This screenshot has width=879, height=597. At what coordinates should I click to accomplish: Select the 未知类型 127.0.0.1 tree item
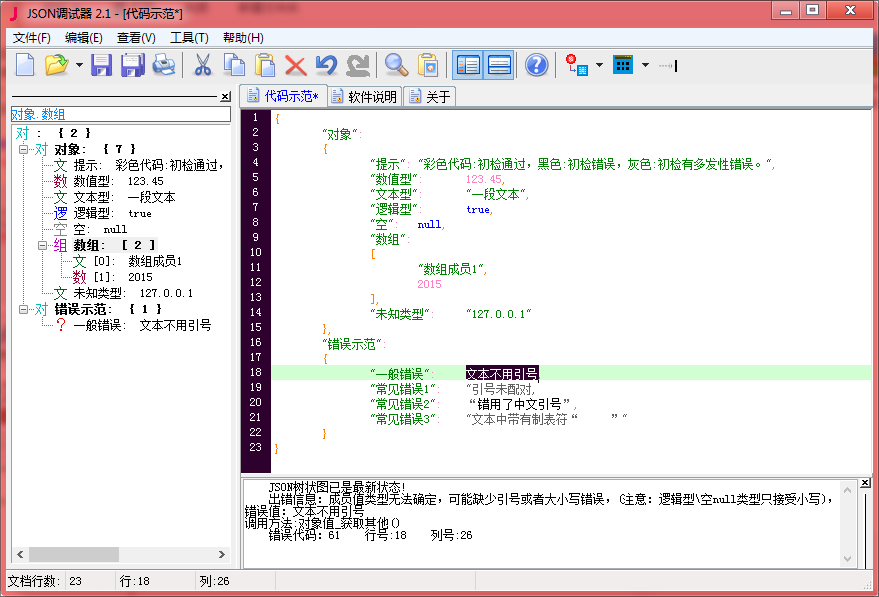tap(123, 293)
